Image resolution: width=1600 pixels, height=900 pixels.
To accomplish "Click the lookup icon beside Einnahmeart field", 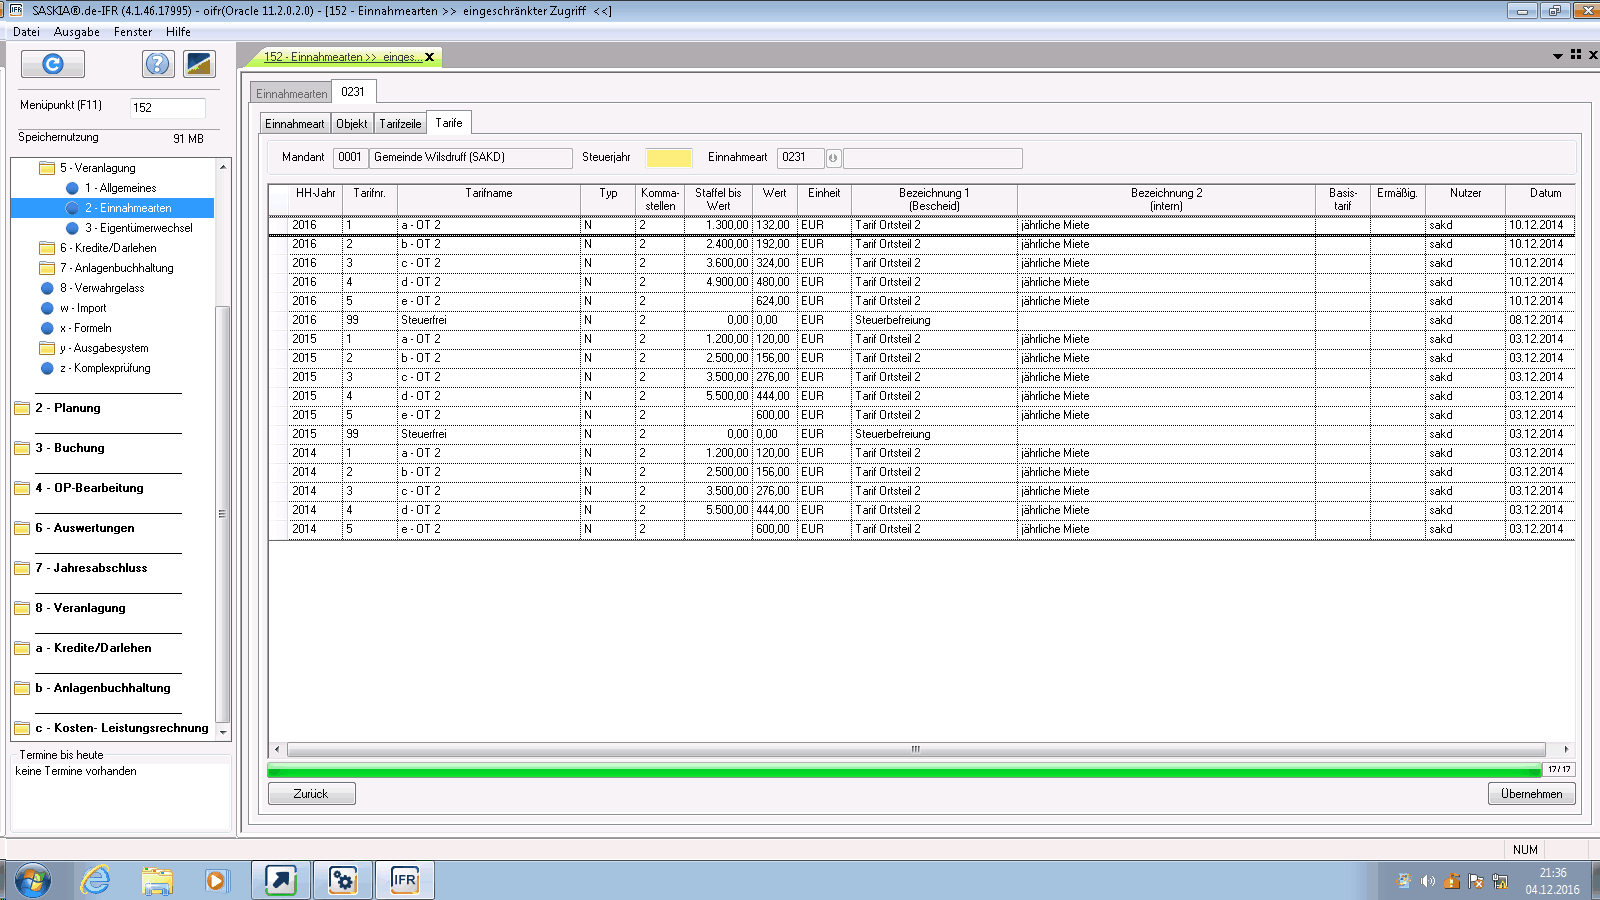I will (x=833, y=158).
